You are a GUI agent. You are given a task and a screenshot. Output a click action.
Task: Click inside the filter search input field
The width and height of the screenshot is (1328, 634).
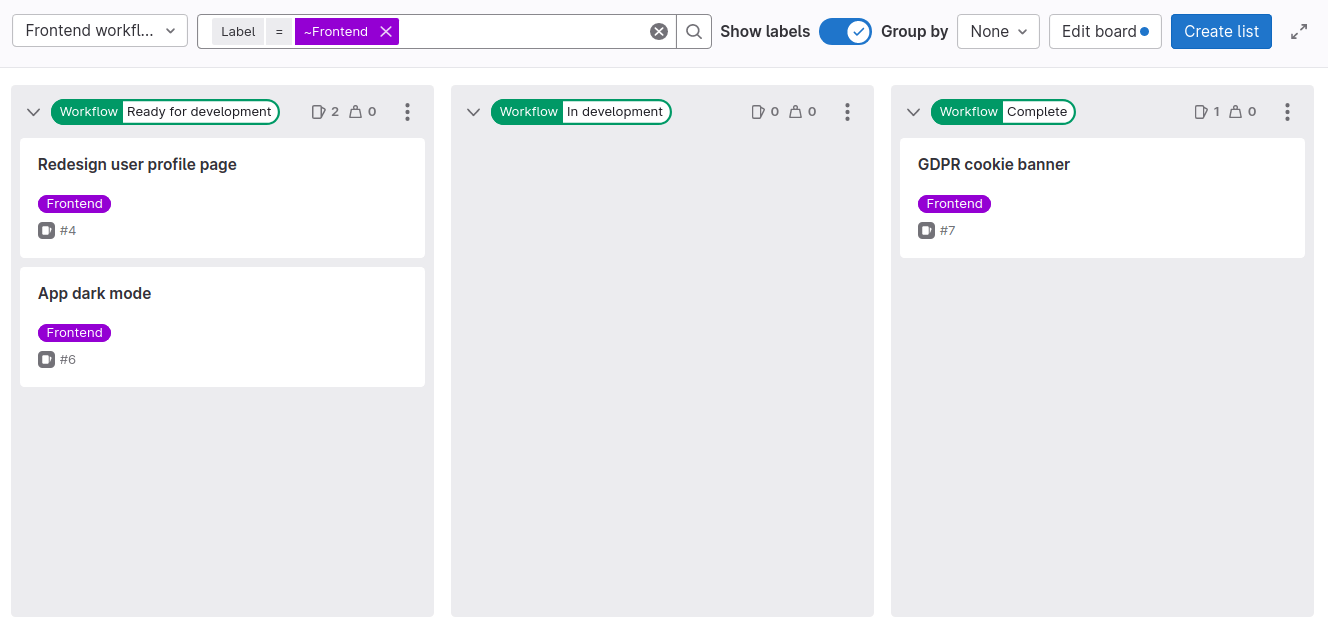click(x=520, y=31)
